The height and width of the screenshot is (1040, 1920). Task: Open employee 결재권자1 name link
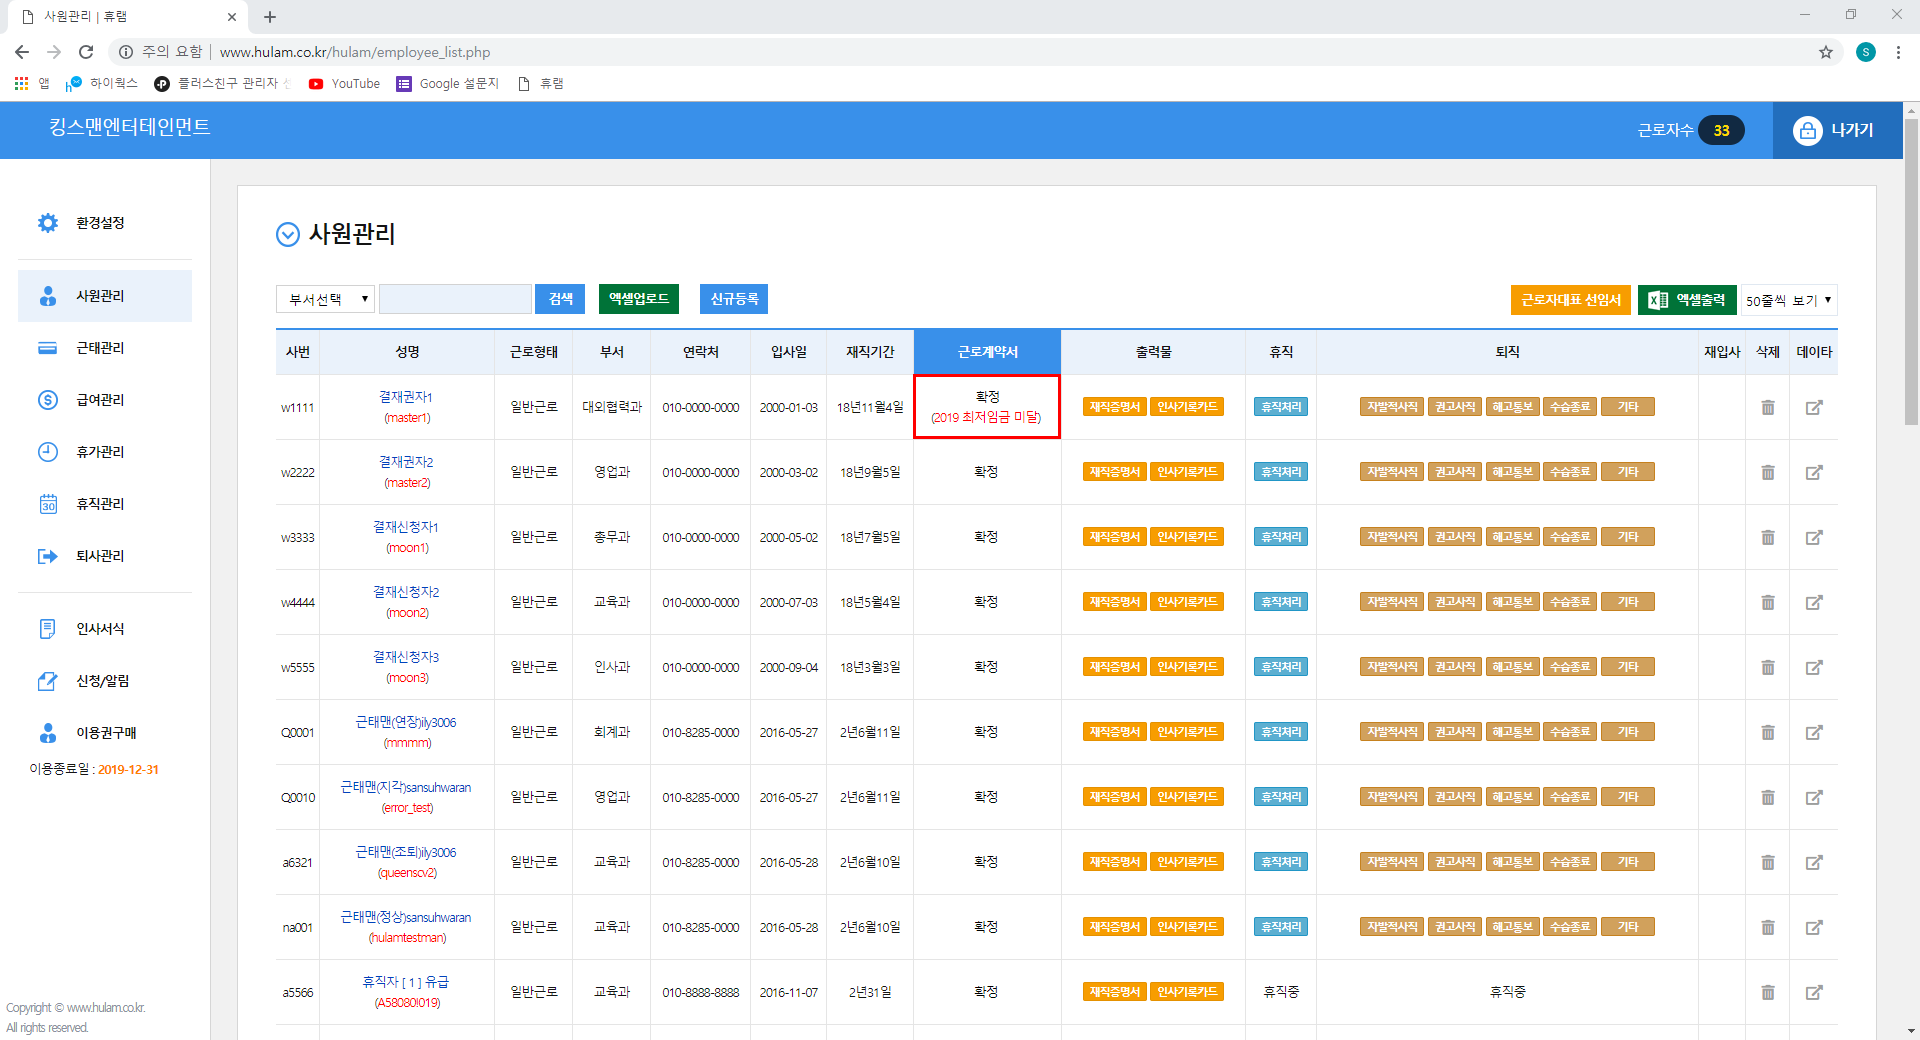pos(406,397)
